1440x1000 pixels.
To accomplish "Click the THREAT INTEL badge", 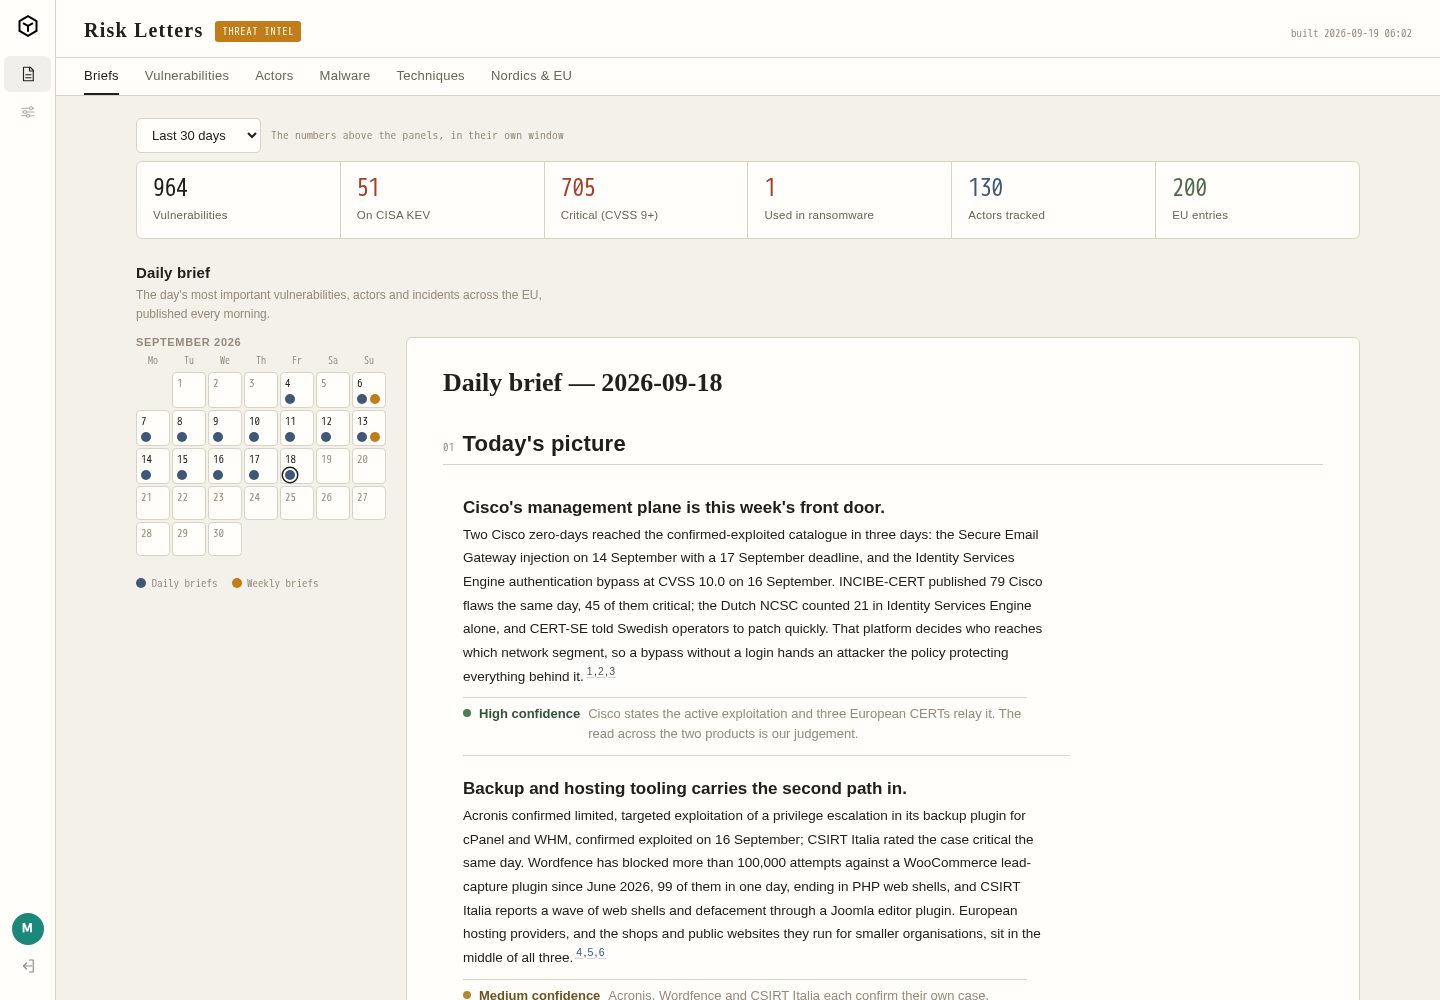I will [258, 31].
